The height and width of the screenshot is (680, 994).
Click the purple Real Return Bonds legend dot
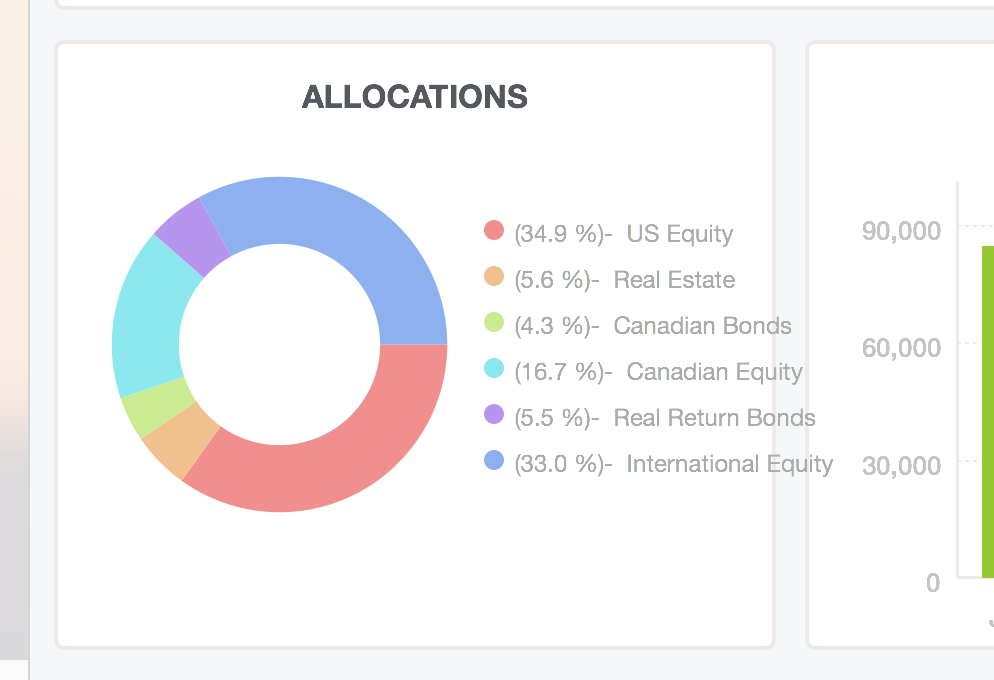pos(494,414)
